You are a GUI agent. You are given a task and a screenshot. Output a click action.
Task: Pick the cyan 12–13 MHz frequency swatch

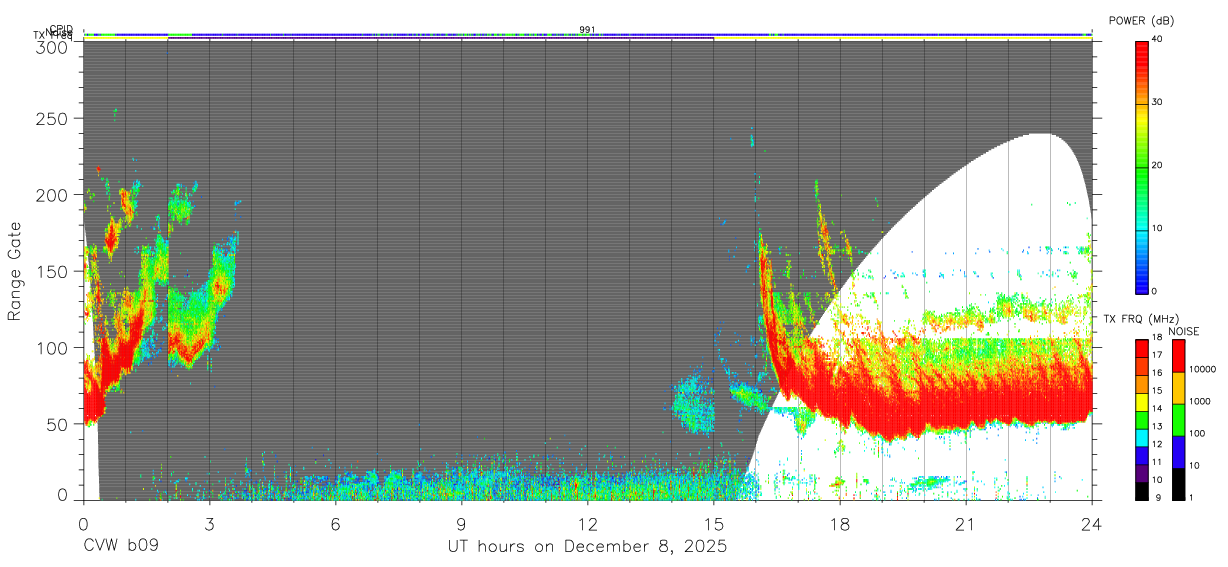pyautogui.click(x=1142, y=437)
